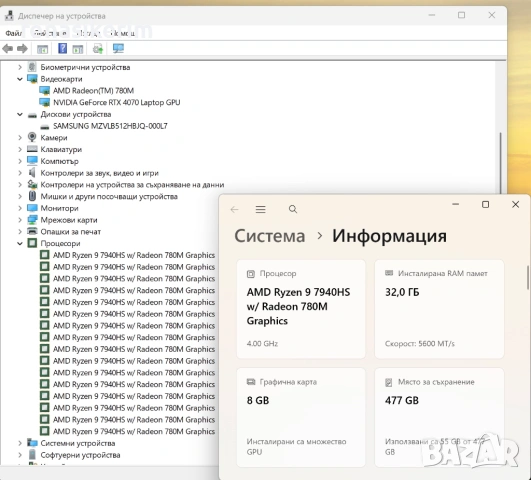Expand the Монитори node
The height and width of the screenshot is (480, 531).
(x=20, y=208)
